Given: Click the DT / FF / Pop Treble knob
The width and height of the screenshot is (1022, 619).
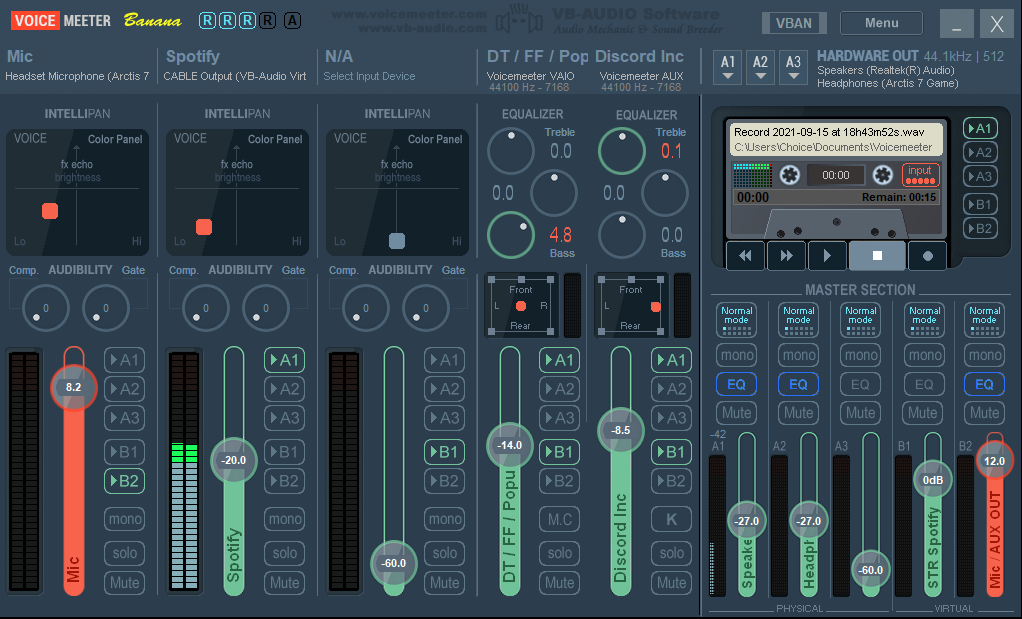Looking at the screenshot, I should coord(511,151).
